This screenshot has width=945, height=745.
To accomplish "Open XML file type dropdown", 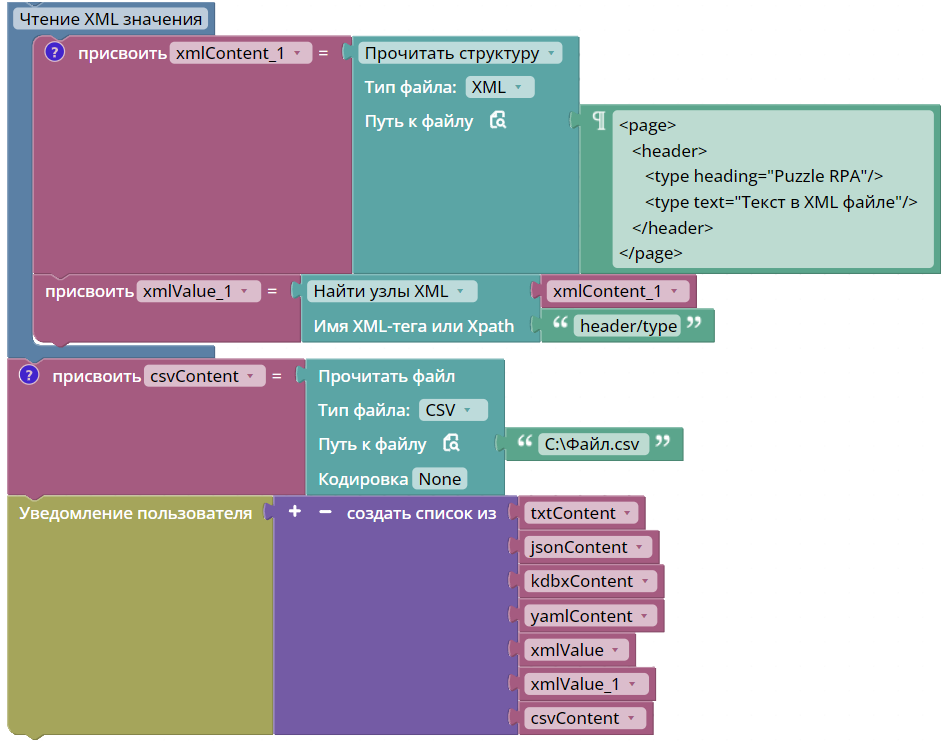I will tap(500, 87).
